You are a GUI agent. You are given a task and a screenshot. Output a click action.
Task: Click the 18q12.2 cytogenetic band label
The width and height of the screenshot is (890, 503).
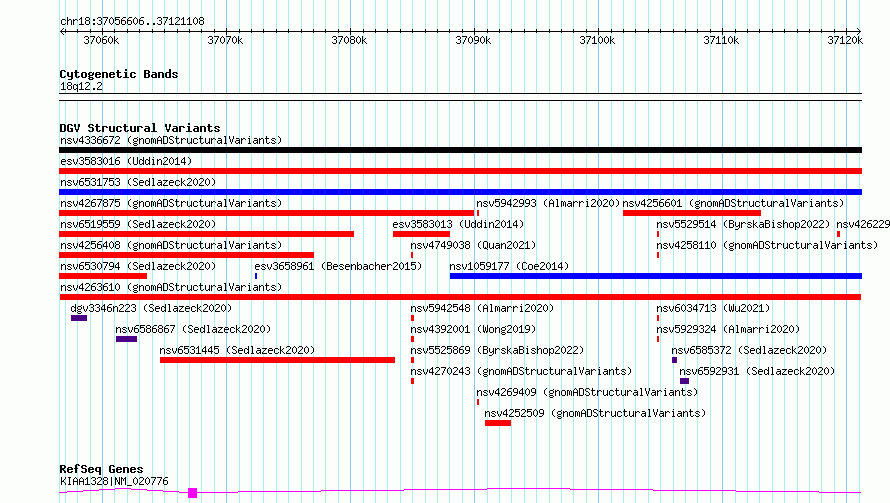81,86
